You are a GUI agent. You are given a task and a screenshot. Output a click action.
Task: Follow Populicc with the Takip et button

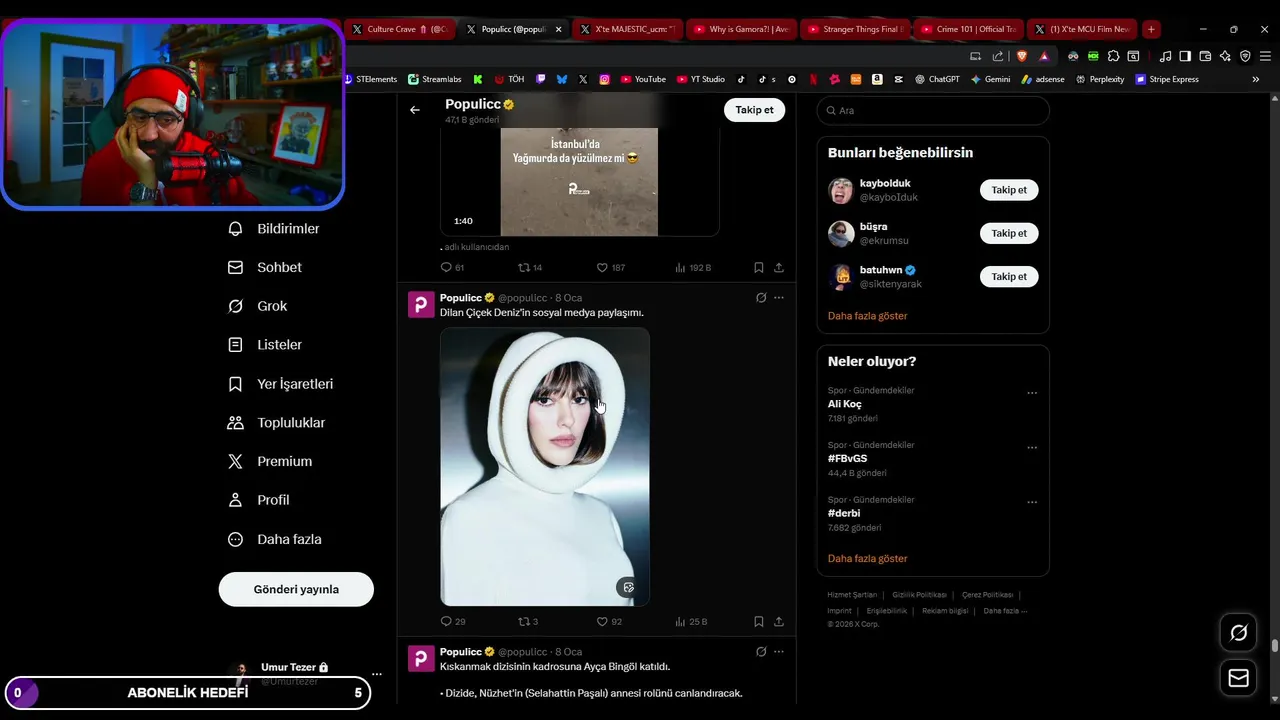[x=754, y=110]
